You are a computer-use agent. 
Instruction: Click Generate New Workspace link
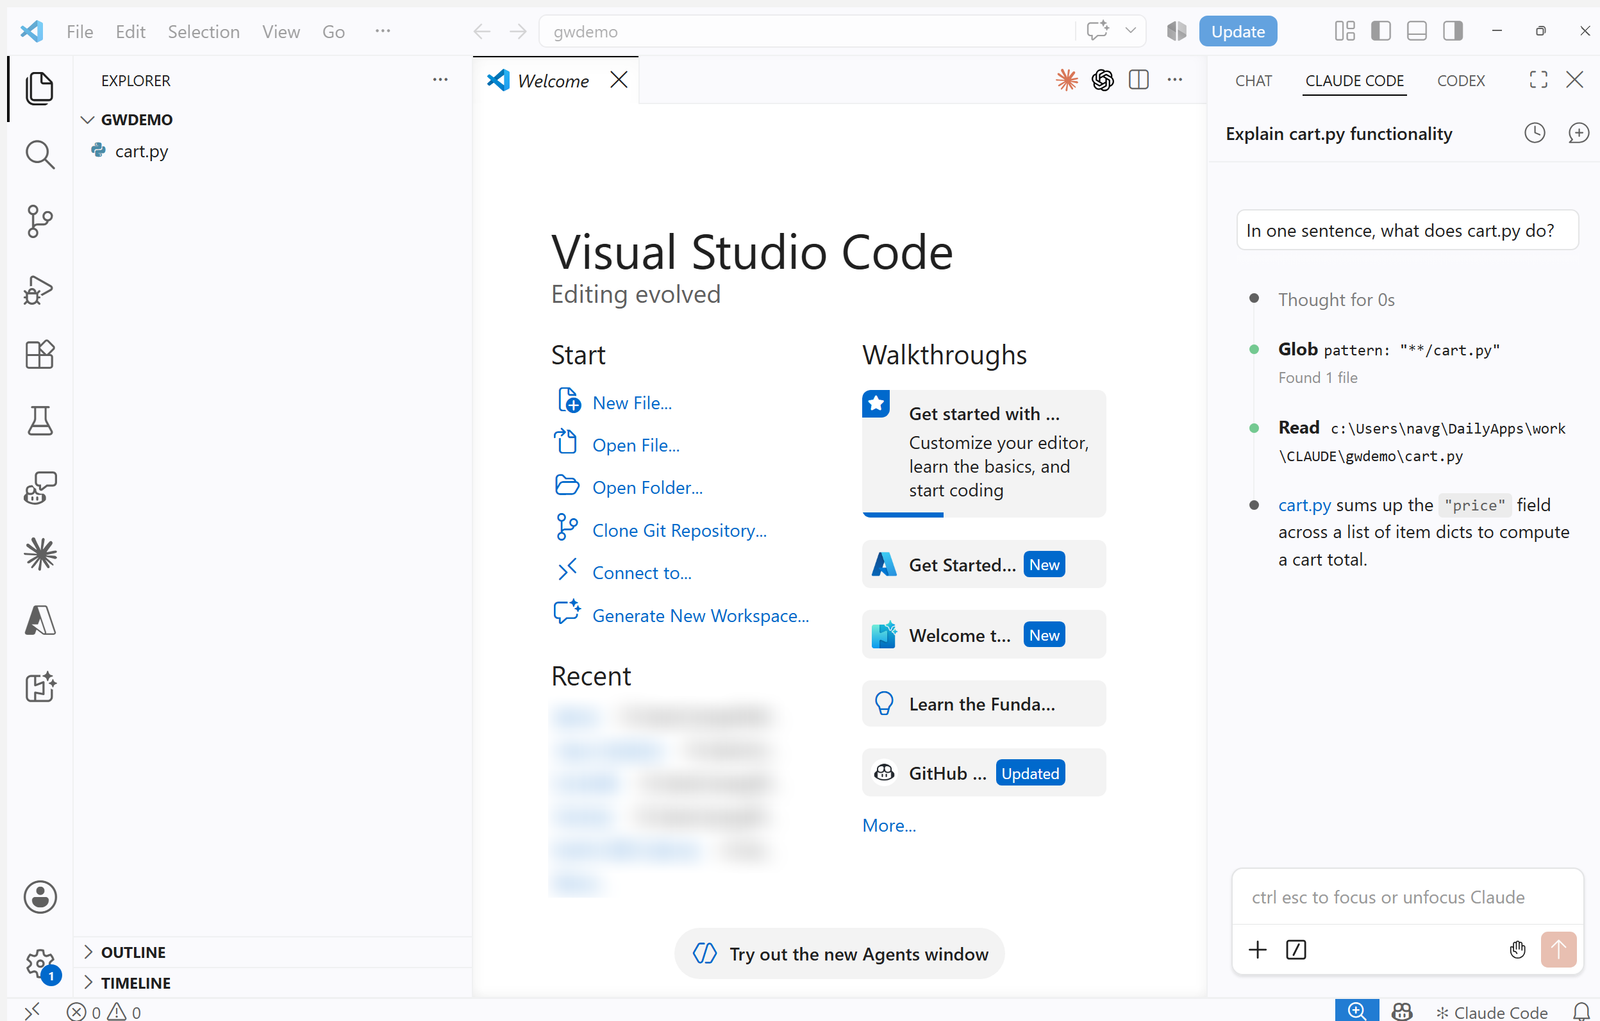[x=700, y=615]
